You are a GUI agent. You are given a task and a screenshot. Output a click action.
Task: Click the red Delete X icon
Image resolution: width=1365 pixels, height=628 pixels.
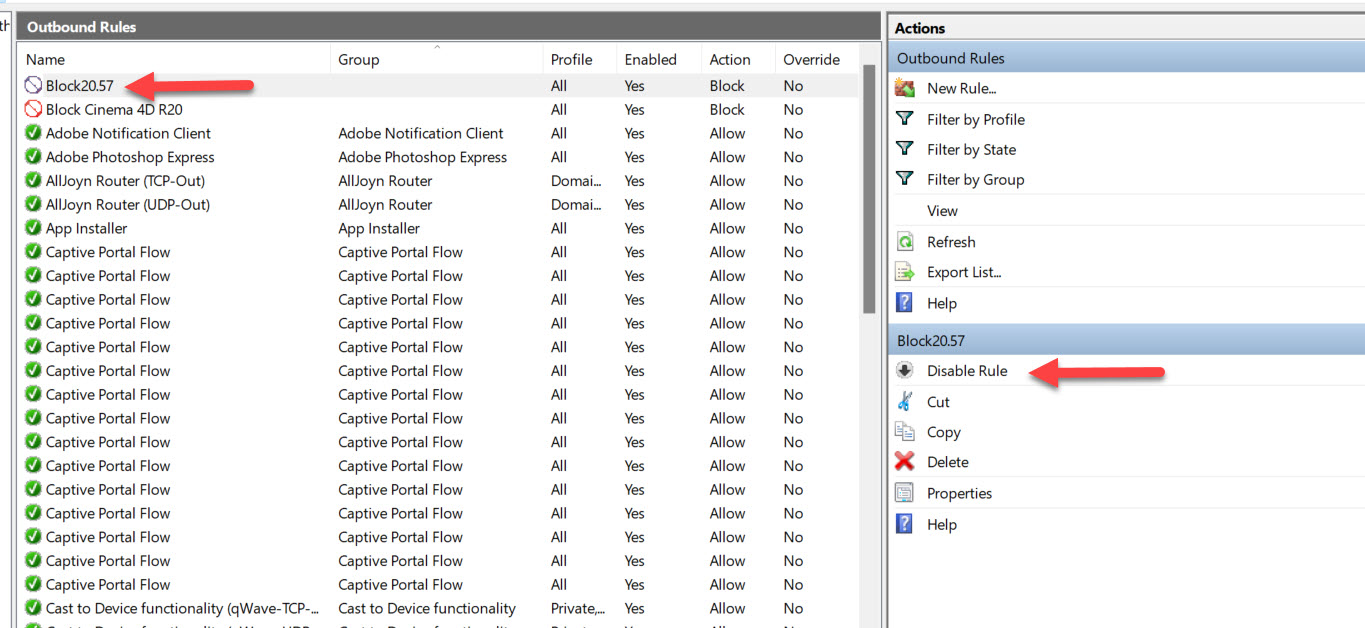905,462
